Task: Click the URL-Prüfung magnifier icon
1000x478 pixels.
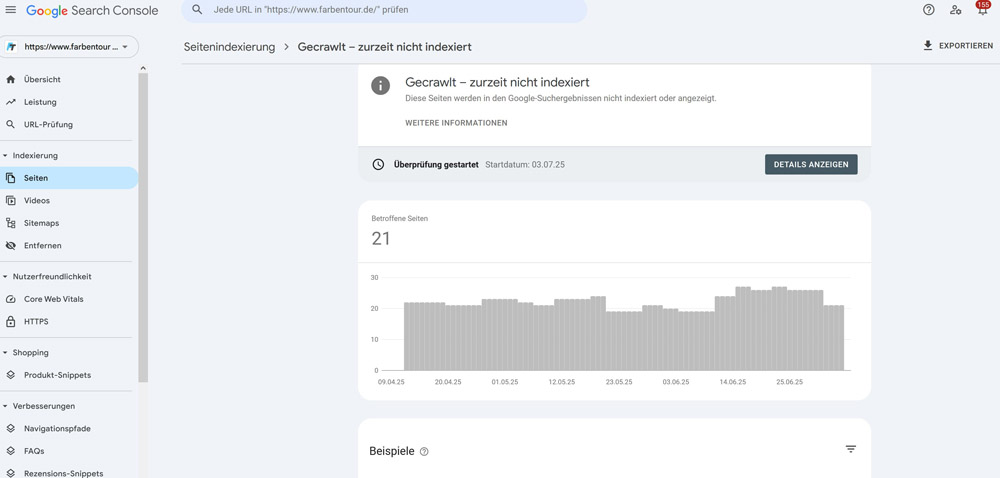Action: point(10,125)
